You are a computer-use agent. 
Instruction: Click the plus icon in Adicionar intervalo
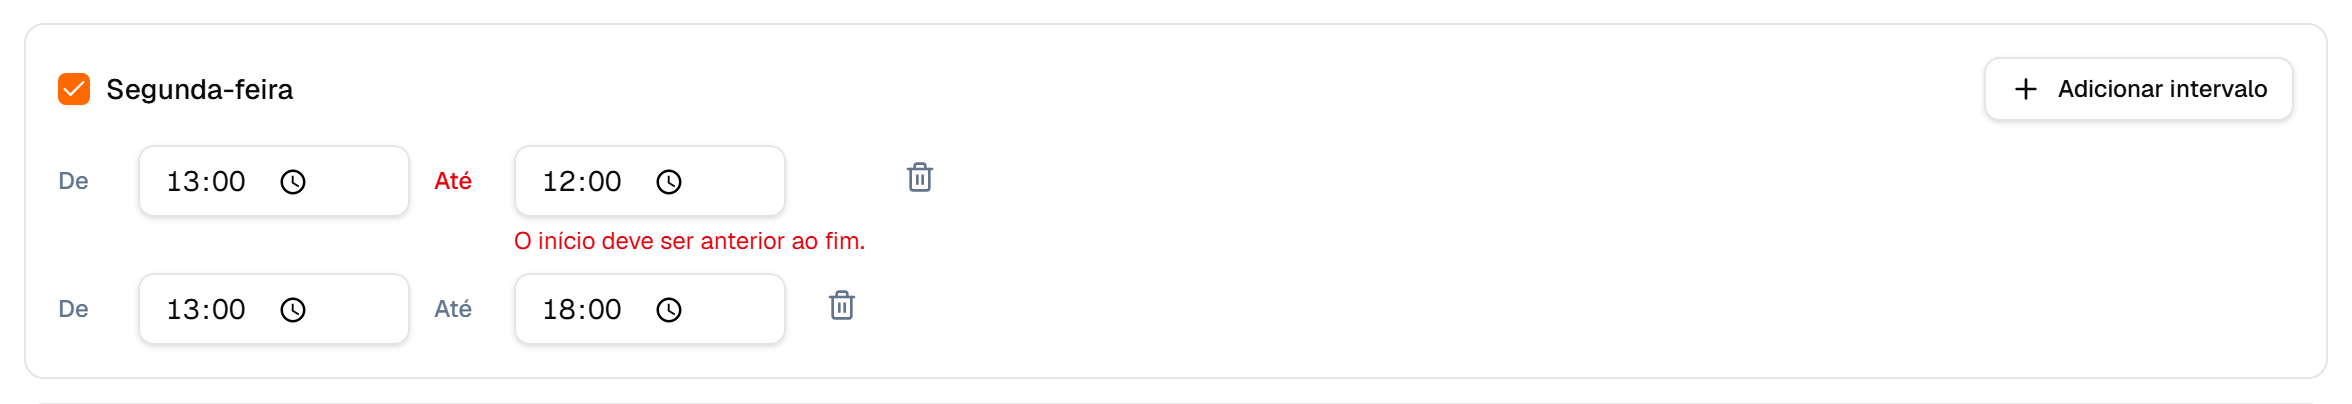(x=2025, y=89)
